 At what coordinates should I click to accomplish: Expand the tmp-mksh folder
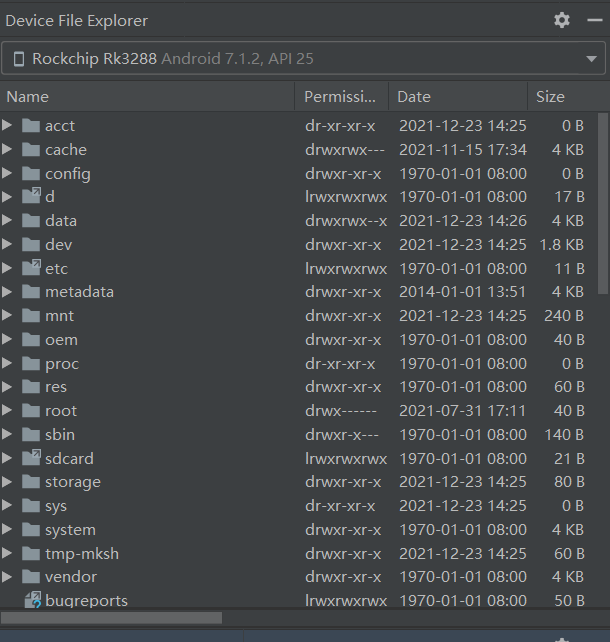pyautogui.click(x=7, y=553)
